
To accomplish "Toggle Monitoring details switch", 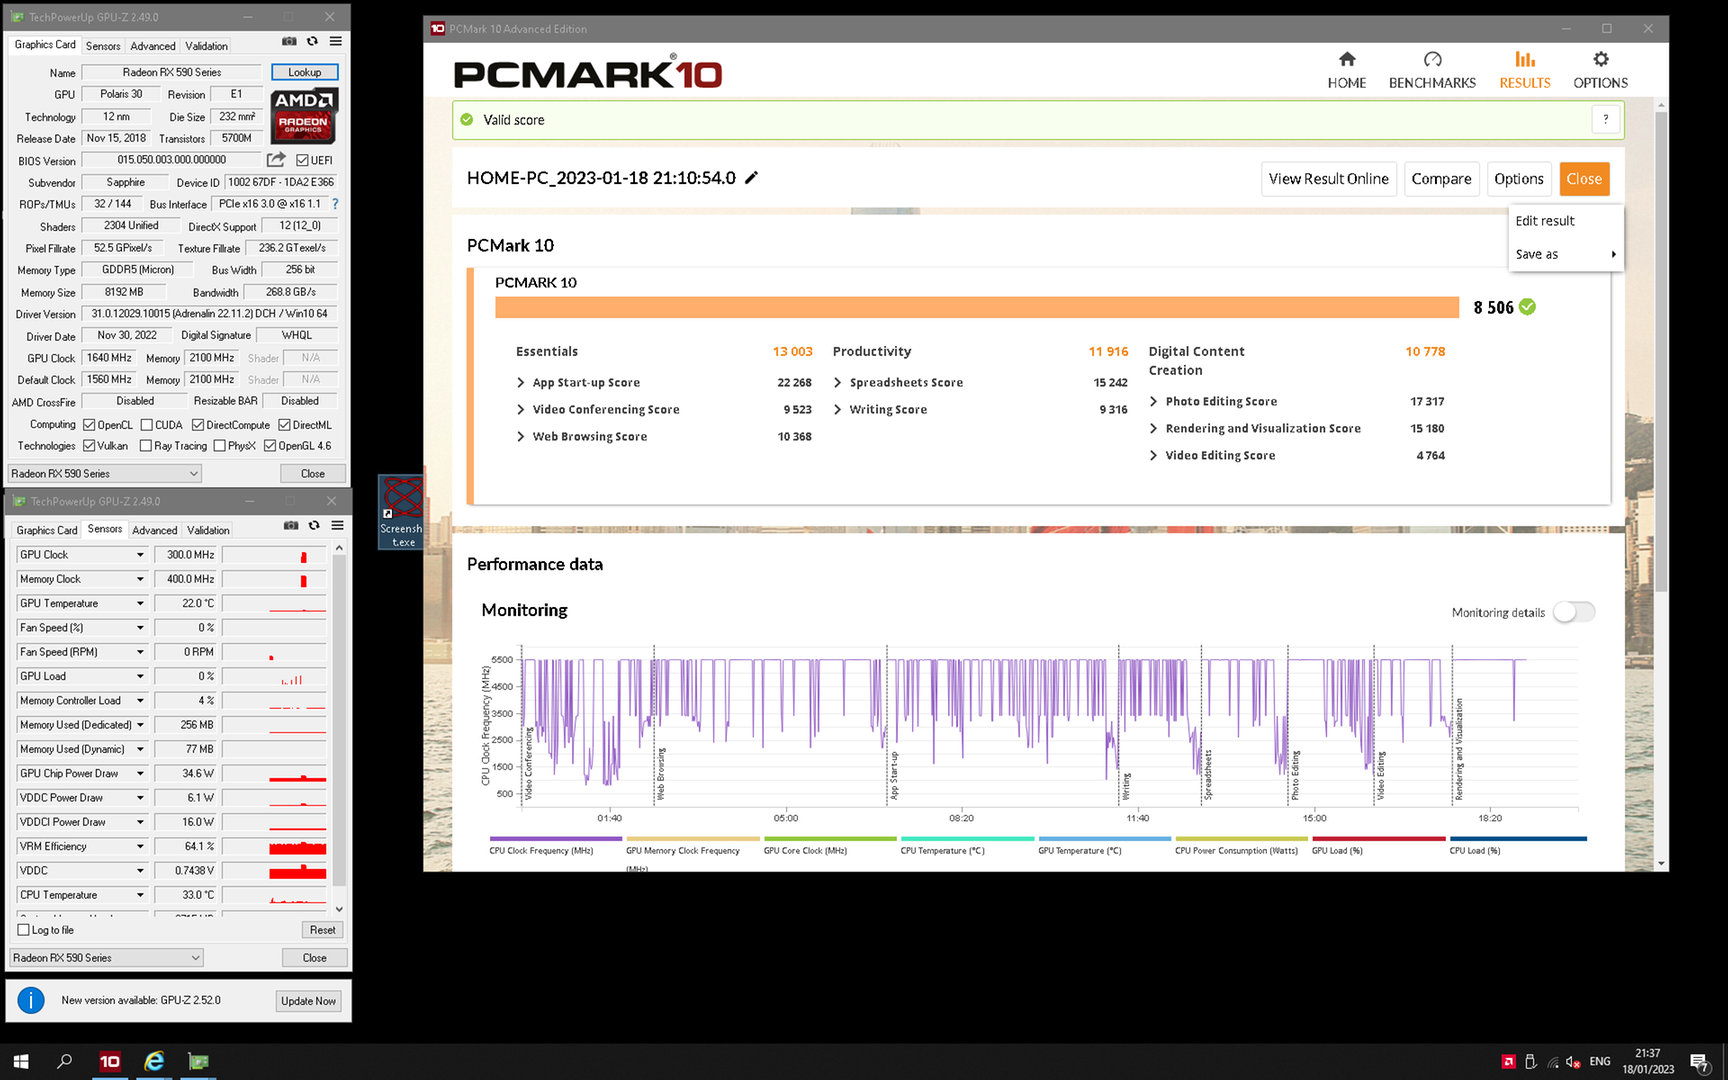I will click(x=1574, y=612).
